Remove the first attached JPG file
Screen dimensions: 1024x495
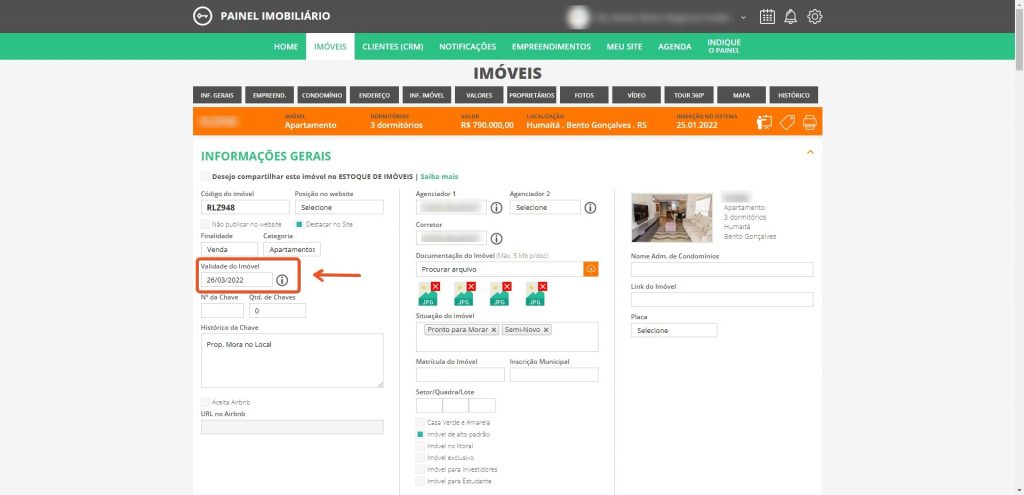[x=437, y=287]
